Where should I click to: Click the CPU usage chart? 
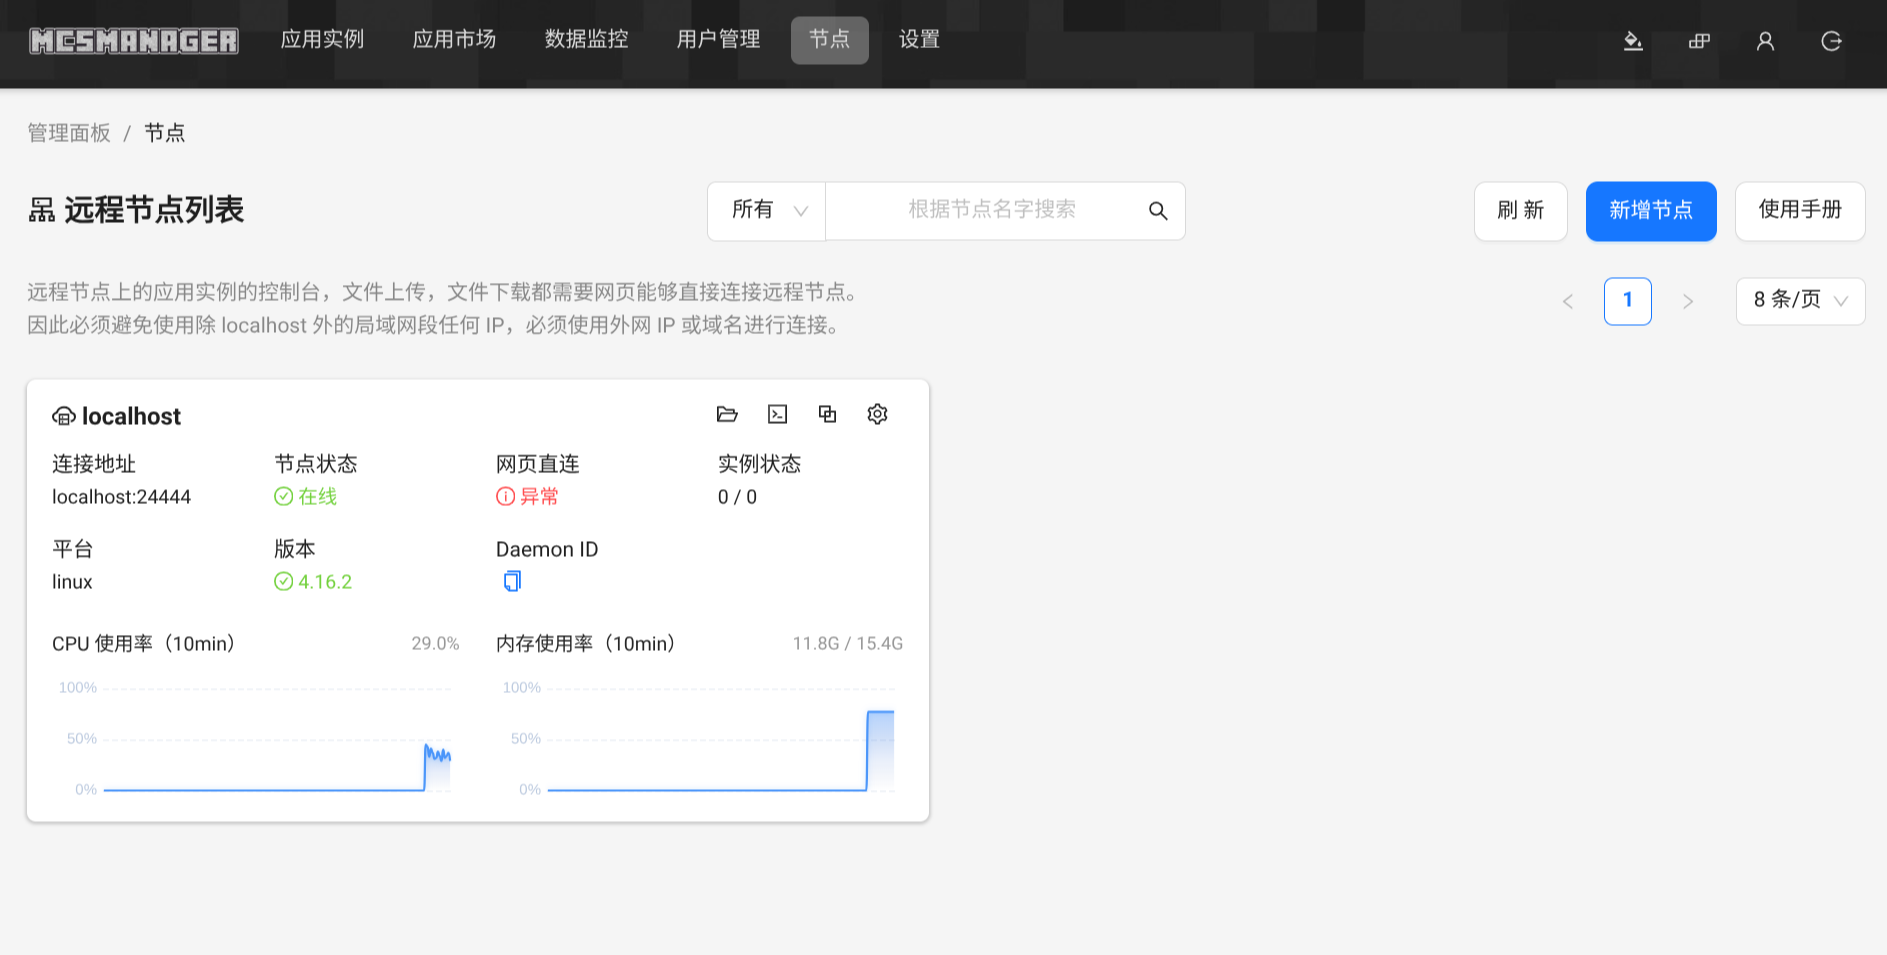[x=256, y=739]
